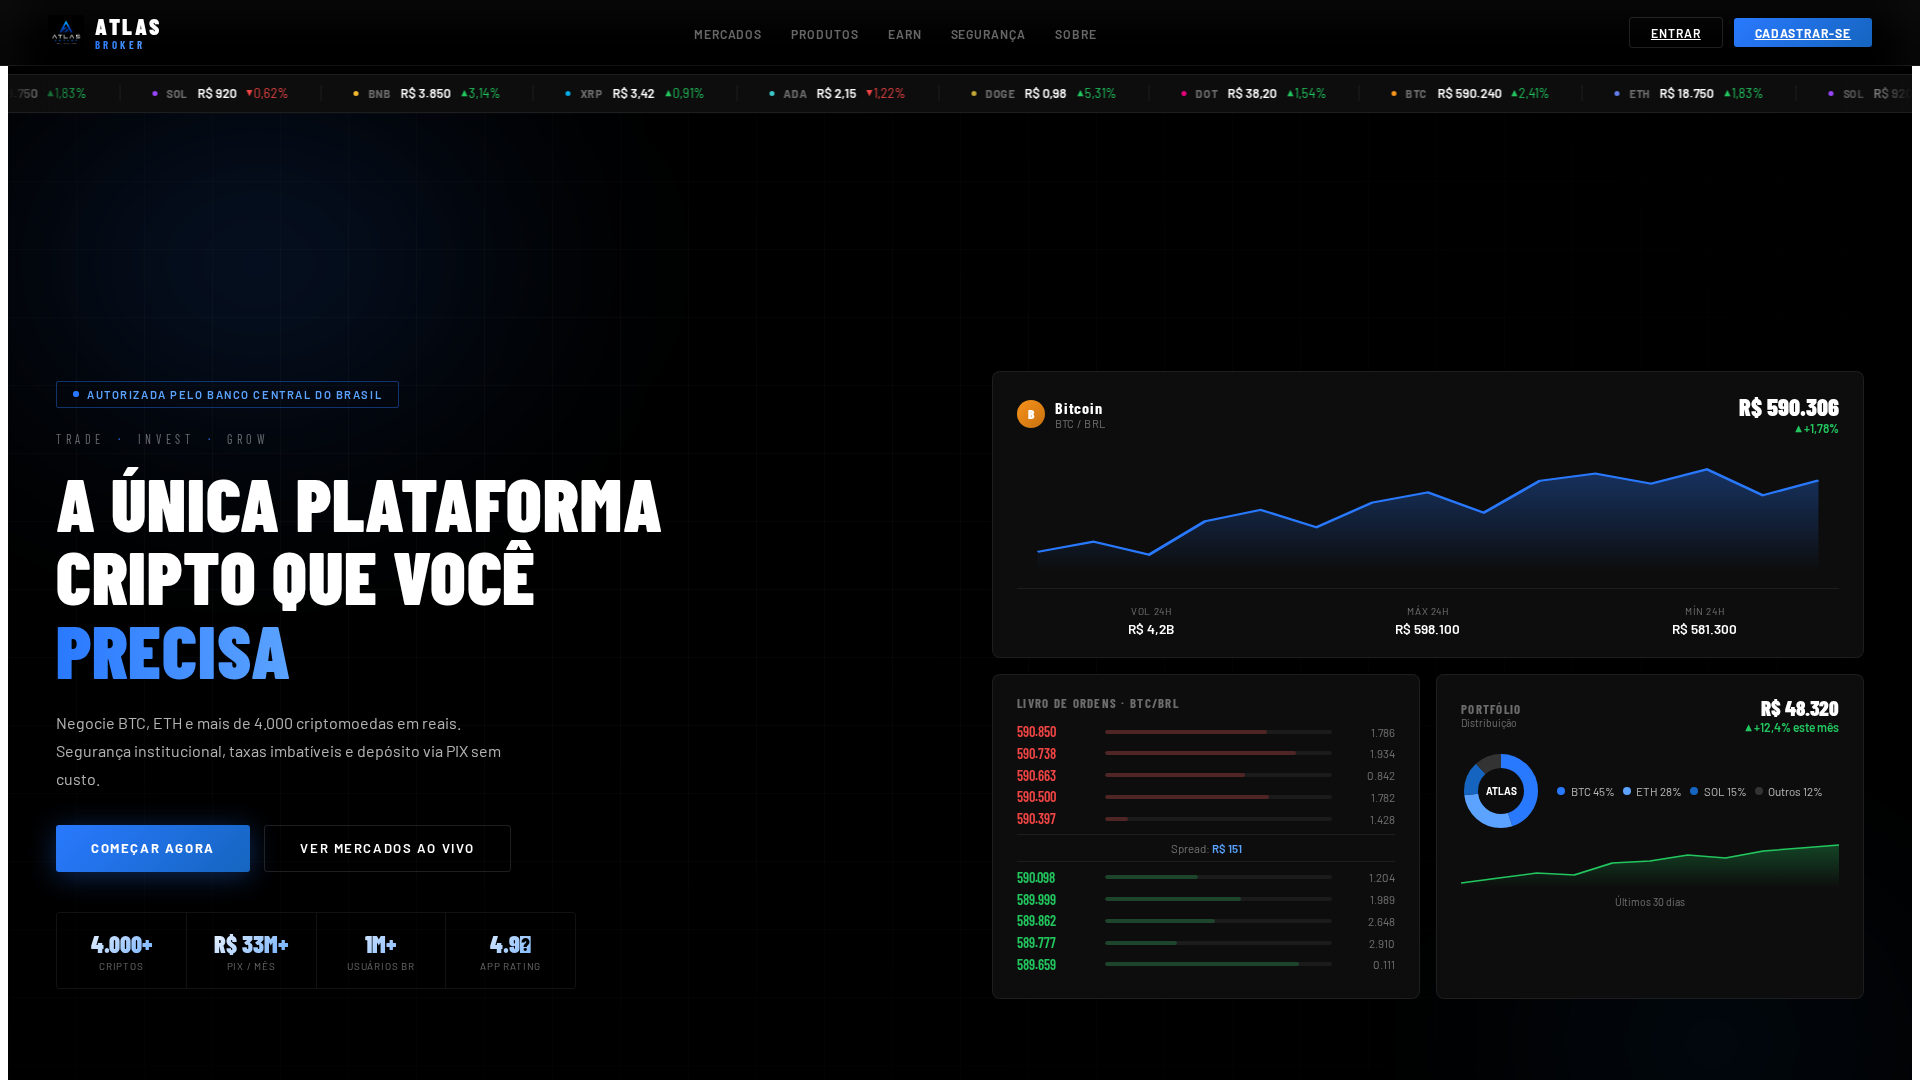The height and width of the screenshot is (1080, 1920).
Task: Click the 1M+ Usuários BR stat
Action: [381, 950]
